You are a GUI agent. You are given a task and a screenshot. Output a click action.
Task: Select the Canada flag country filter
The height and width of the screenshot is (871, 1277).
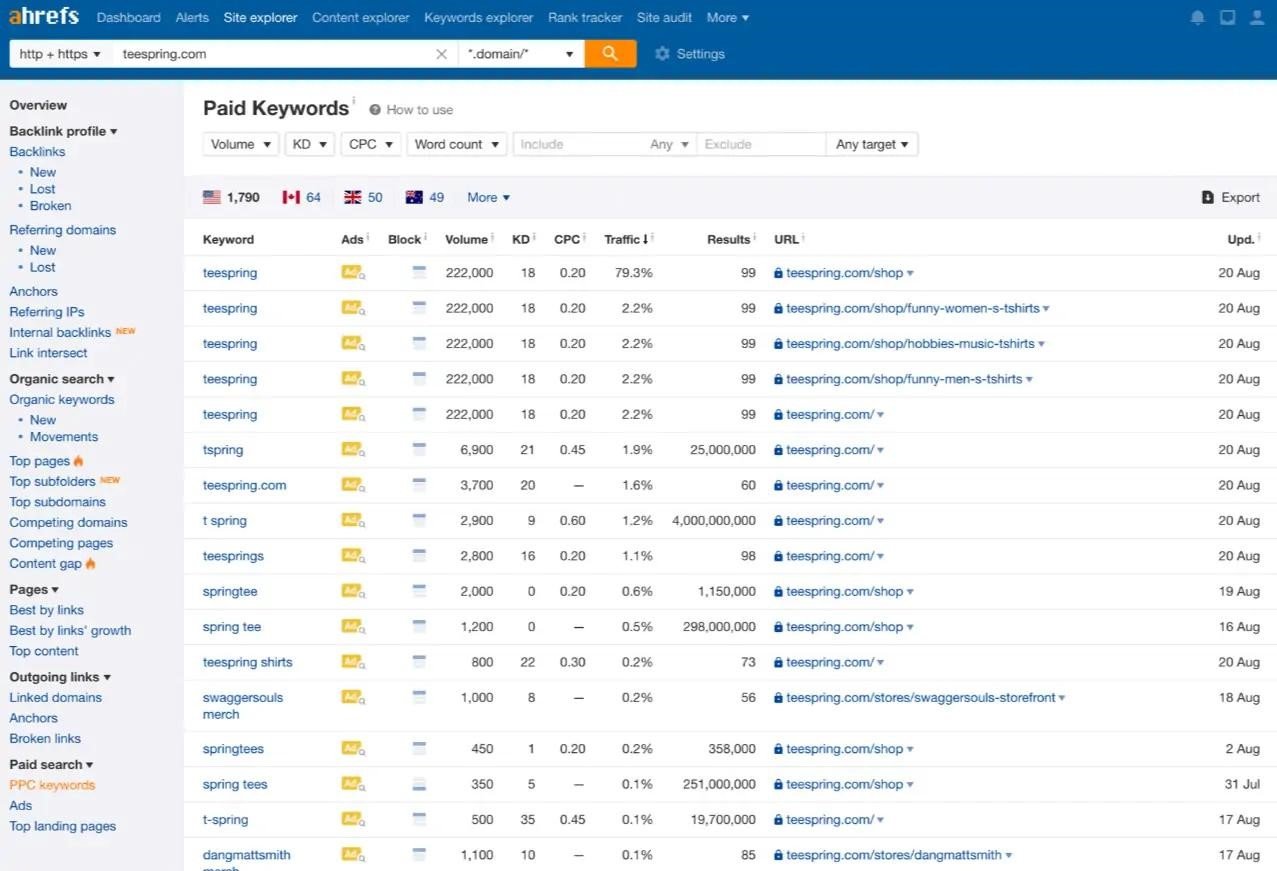click(301, 198)
